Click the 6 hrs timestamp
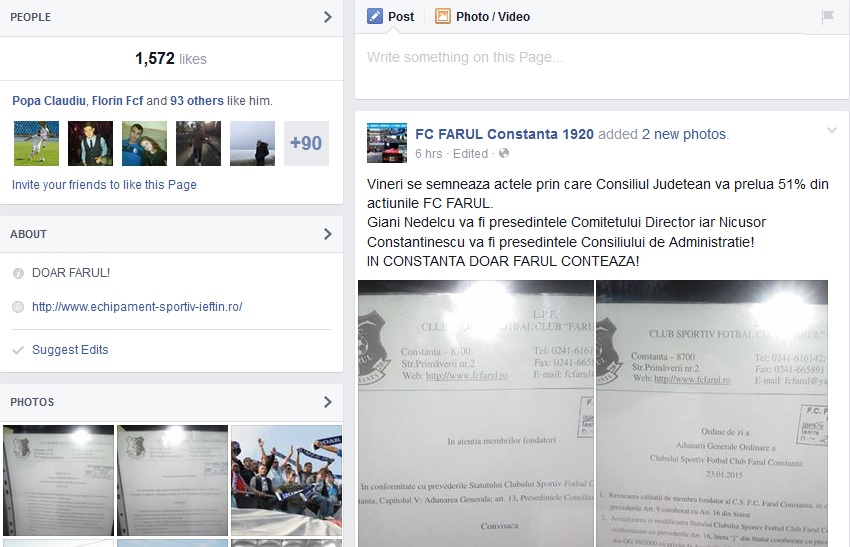Viewport: 850px width, 547px height. coord(429,154)
